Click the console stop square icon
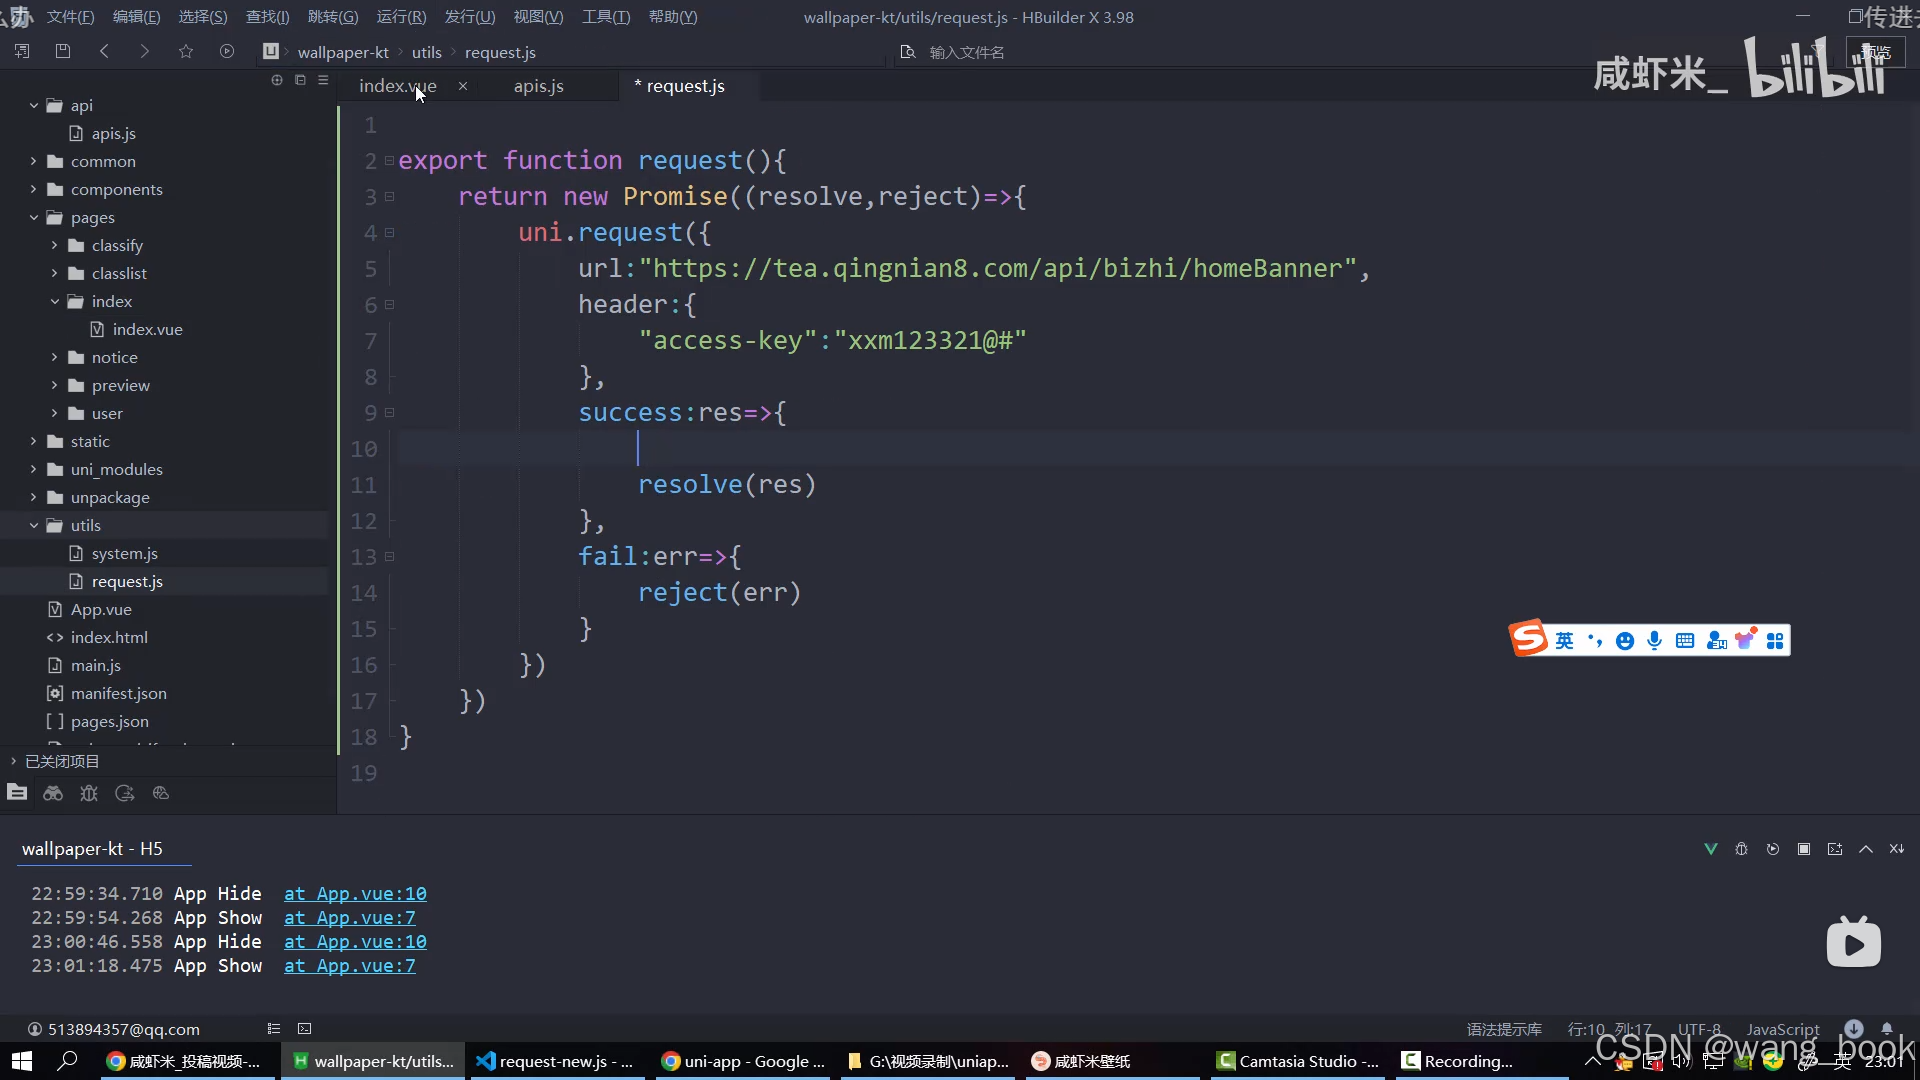The width and height of the screenshot is (1920, 1080). coord(1804,849)
